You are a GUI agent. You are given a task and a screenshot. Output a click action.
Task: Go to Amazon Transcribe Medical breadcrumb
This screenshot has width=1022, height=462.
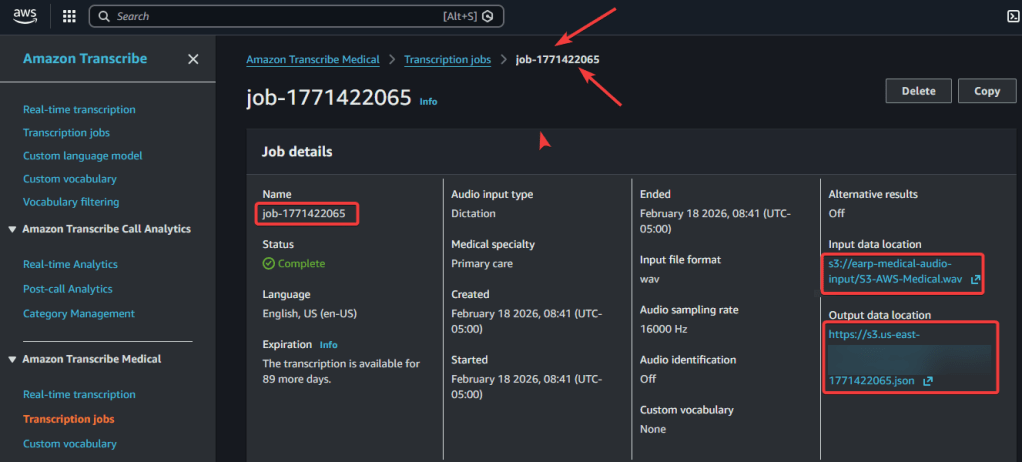pos(312,60)
